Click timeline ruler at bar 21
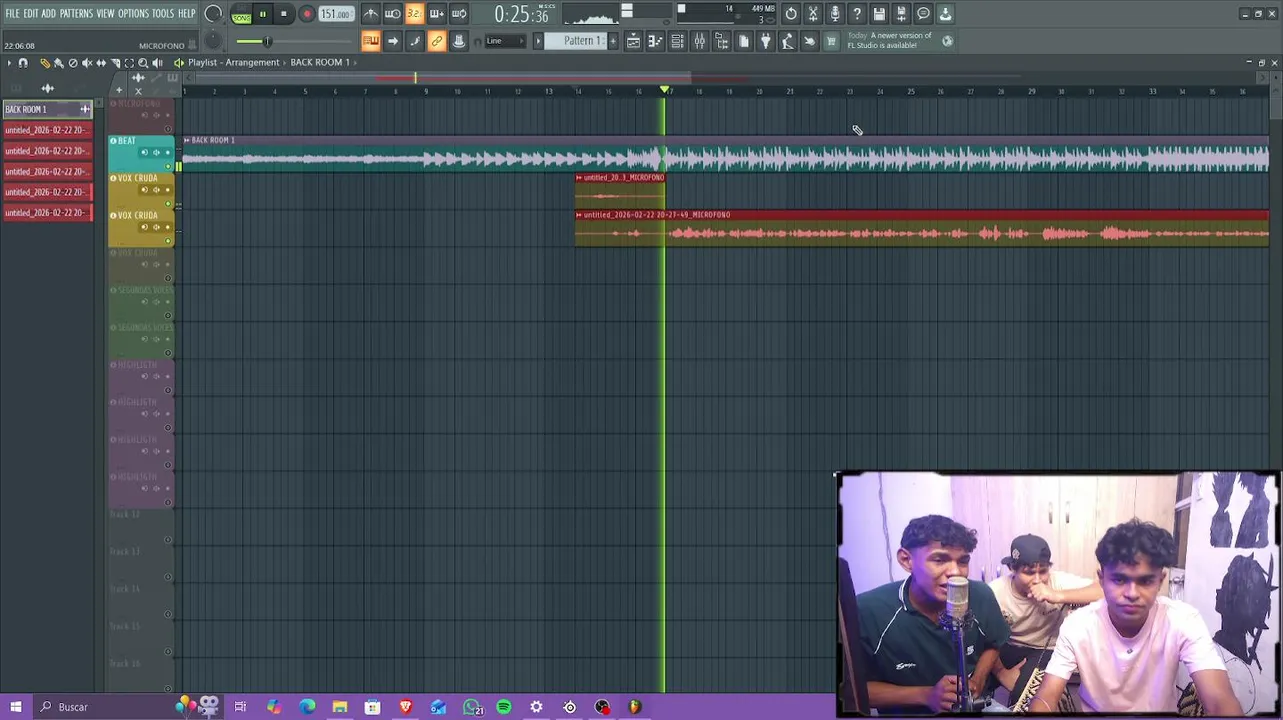Viewport: 1283px width, 720px height. pos(790,91)
